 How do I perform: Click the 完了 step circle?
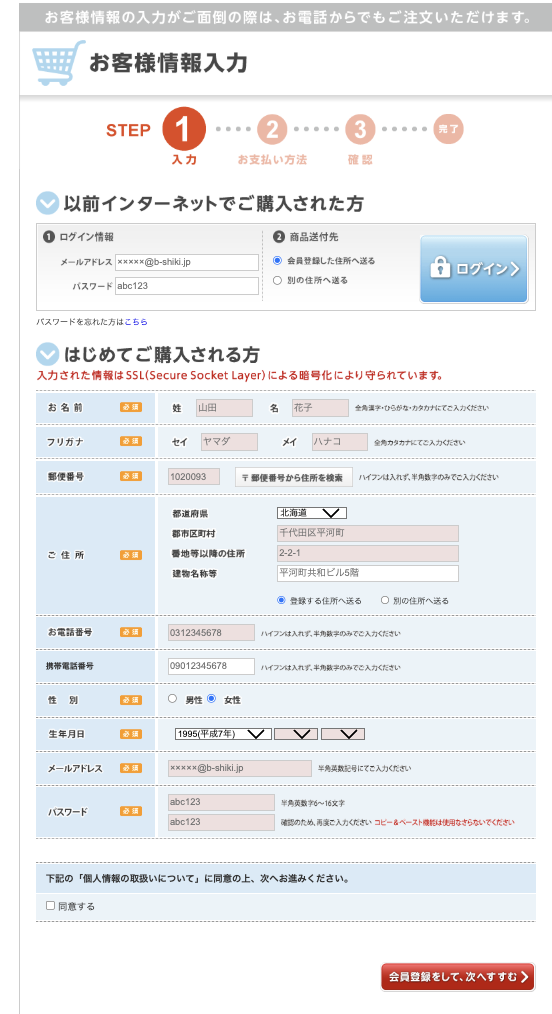(448, 129)
